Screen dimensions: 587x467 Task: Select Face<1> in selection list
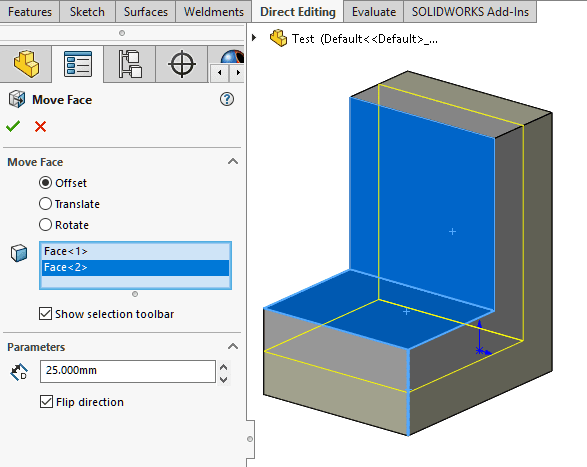[x=135, y=251]
